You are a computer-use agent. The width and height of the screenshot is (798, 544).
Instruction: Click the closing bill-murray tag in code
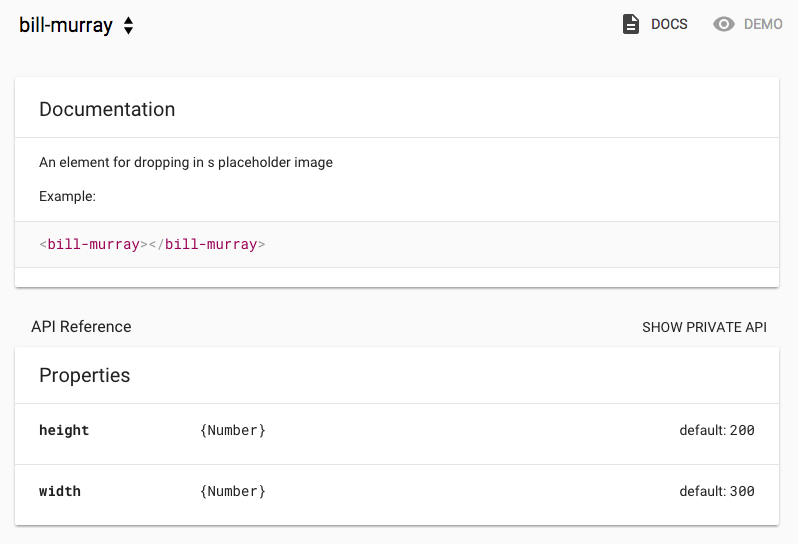[211, 244]
